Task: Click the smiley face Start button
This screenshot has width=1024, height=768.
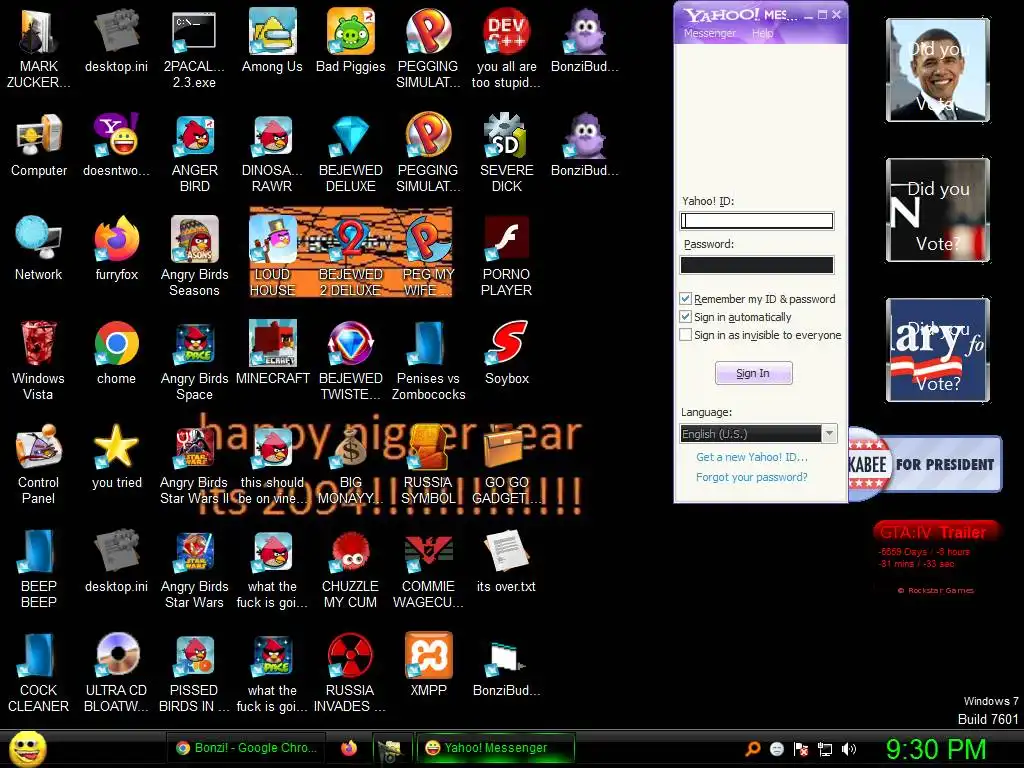Action: point(28,749)
